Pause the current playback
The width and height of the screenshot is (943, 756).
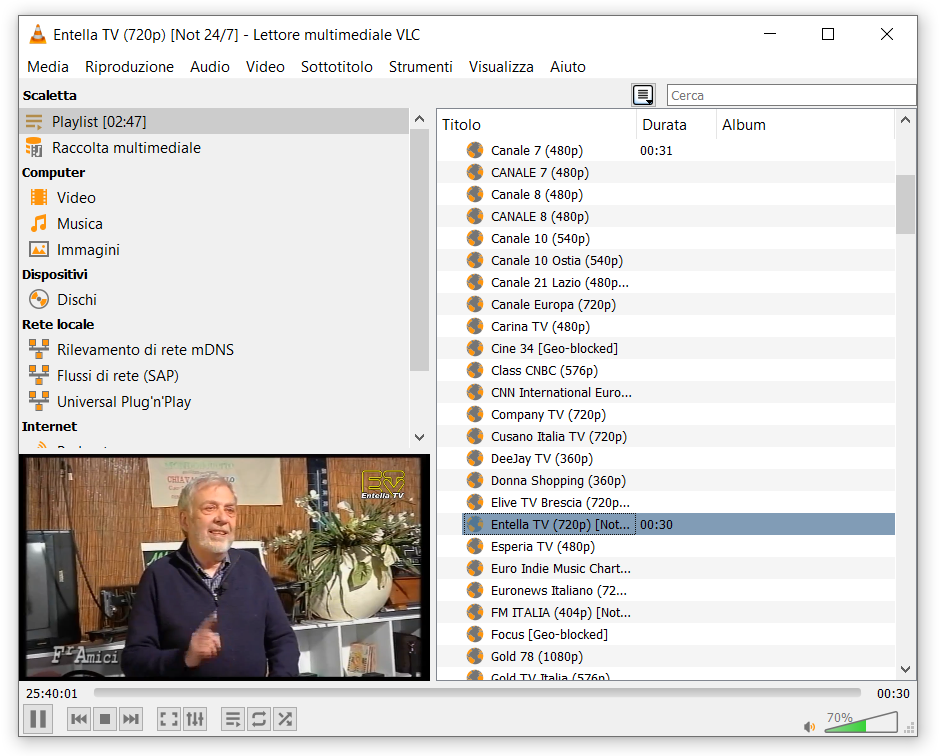point(38,718)
